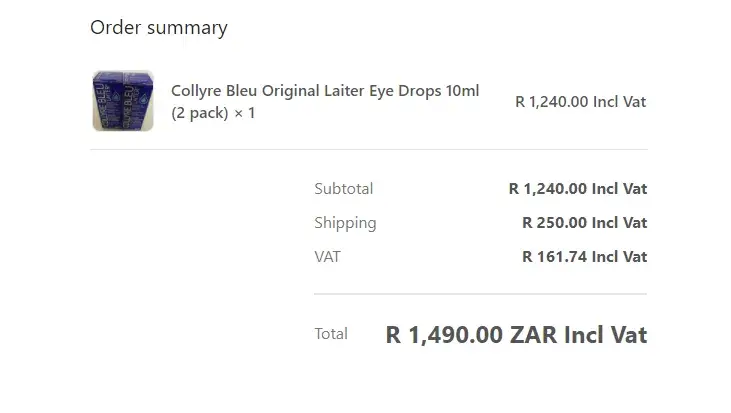This screenshot has width=731, height=413.
Task: Click the ZAR currency code in total
Action: tap(533, 335)
